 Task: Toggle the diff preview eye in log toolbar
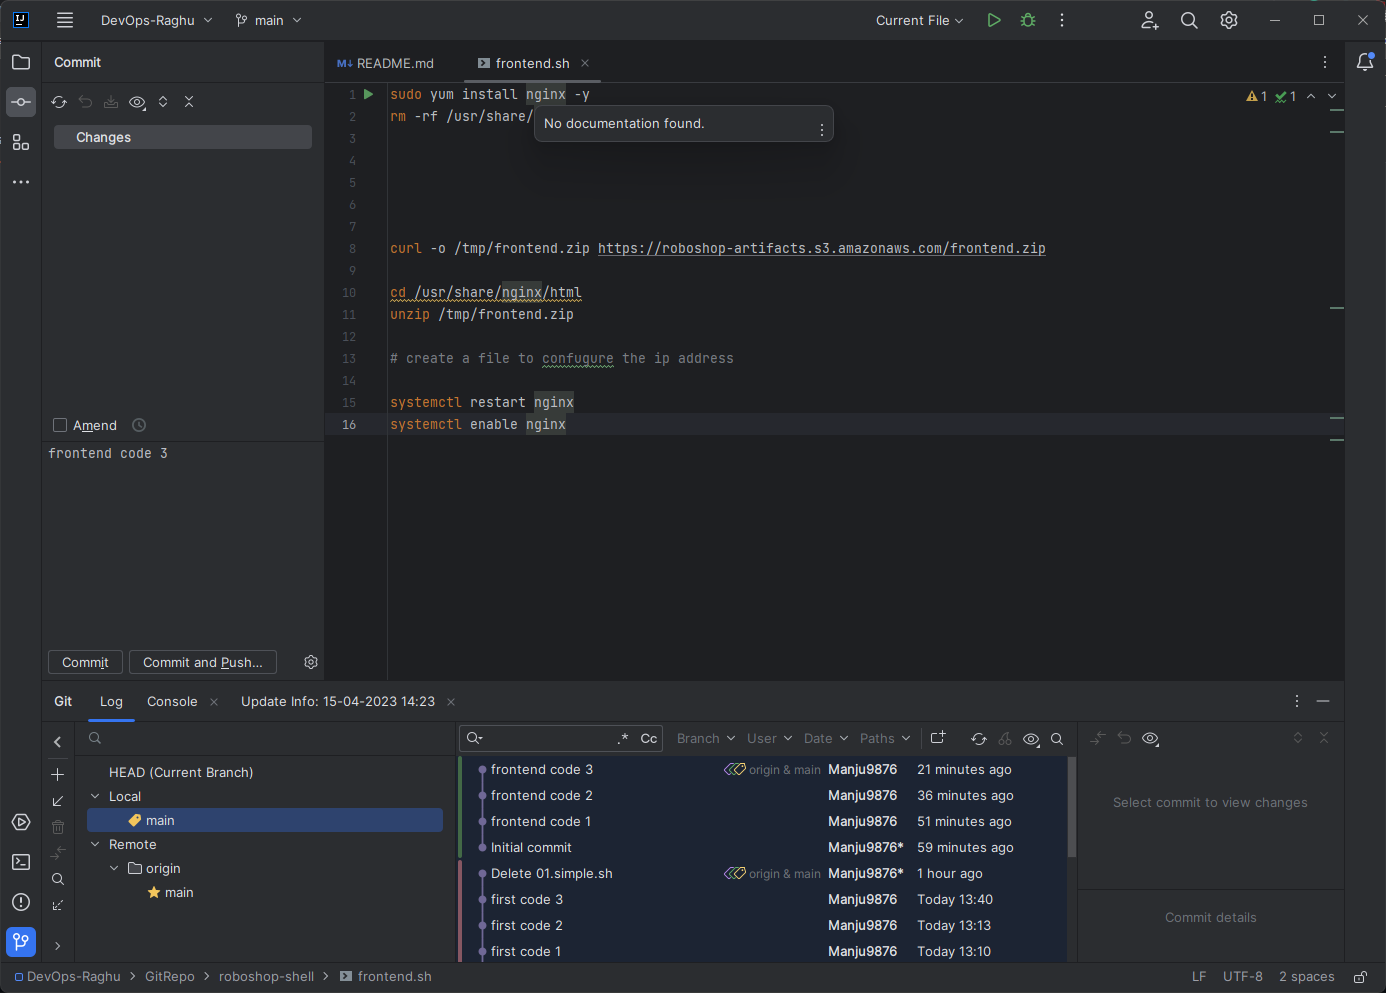(x=1031, y=738)
